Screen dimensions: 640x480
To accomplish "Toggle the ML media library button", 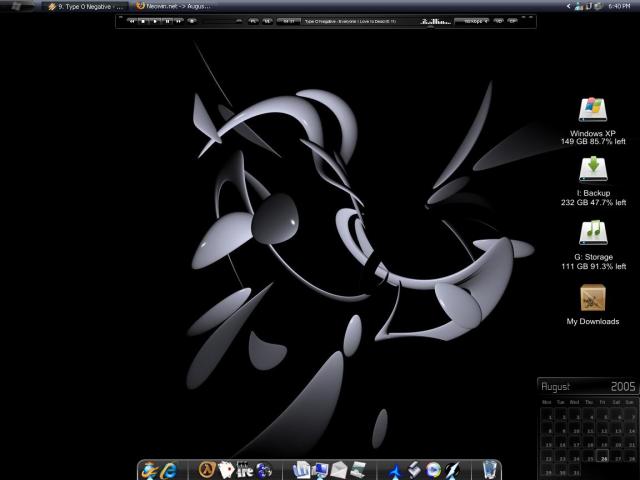I will pyautogui.click(x=268, y=21).
